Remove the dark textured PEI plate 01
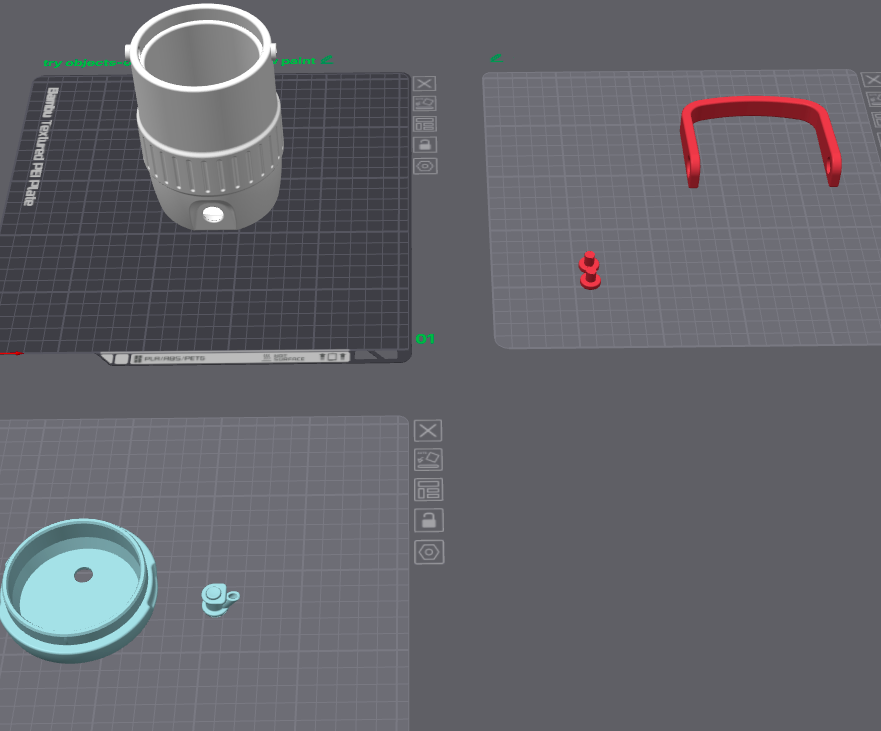The width and height of the screenshot is (881, 731). [x=424, y=84]
